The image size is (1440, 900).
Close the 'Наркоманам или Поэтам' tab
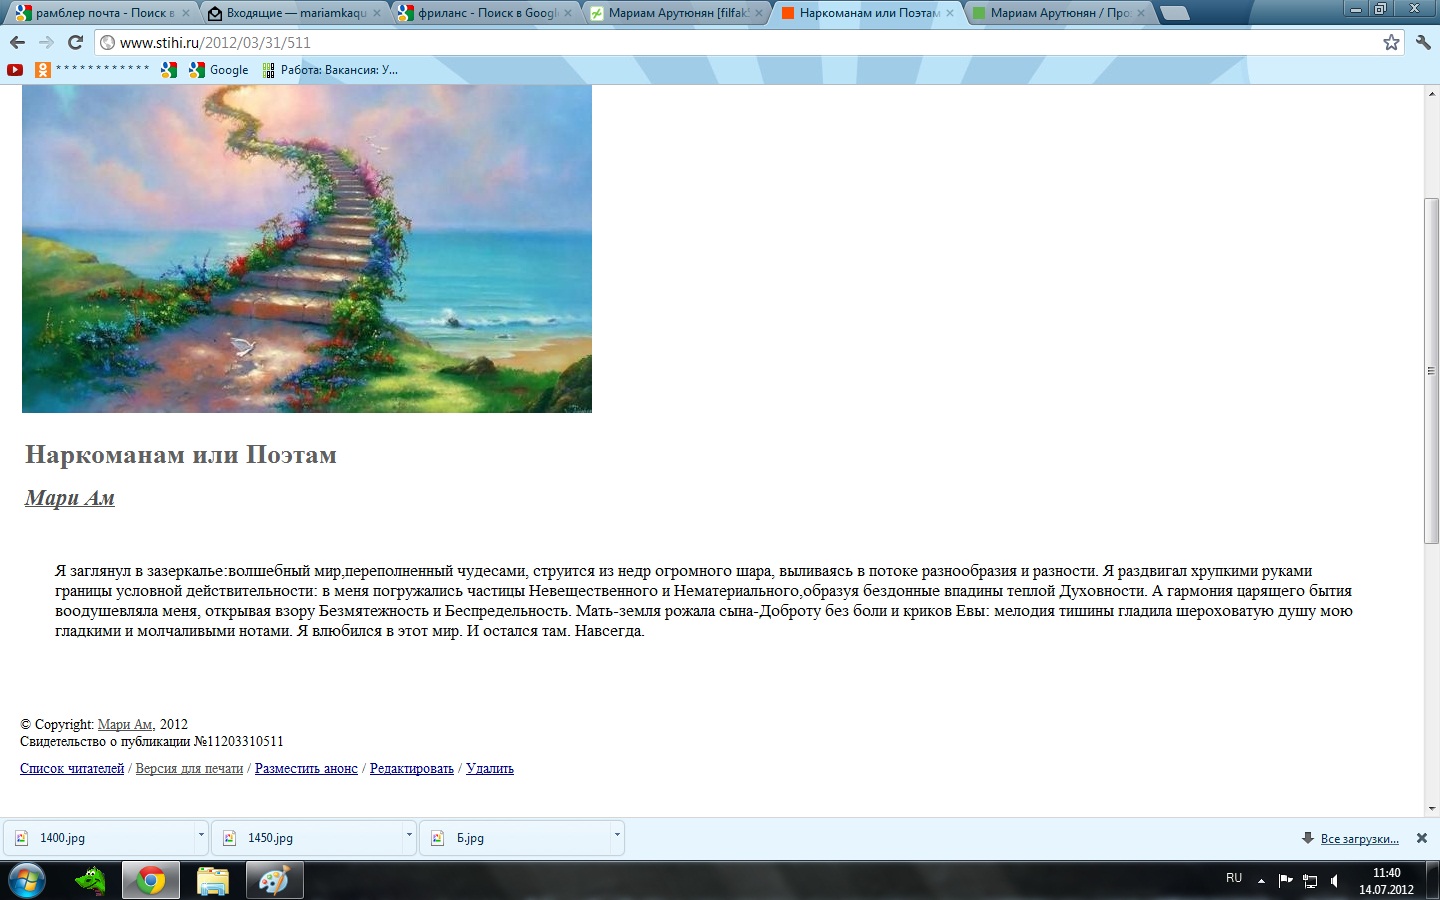[950, 13]
